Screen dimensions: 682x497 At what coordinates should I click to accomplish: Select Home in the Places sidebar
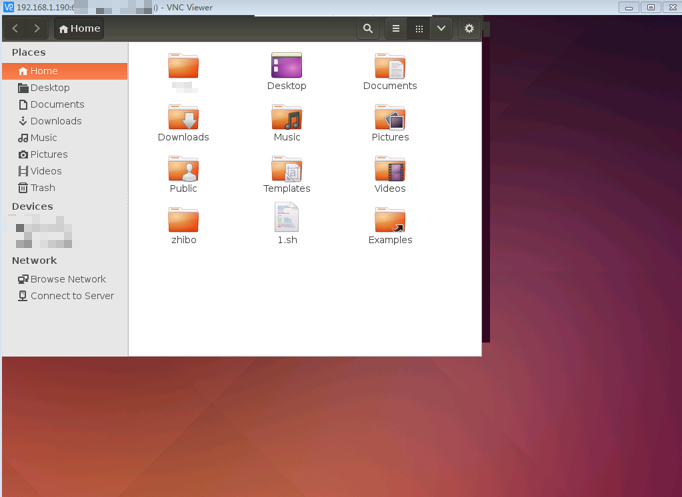click(x=65, y=71)
